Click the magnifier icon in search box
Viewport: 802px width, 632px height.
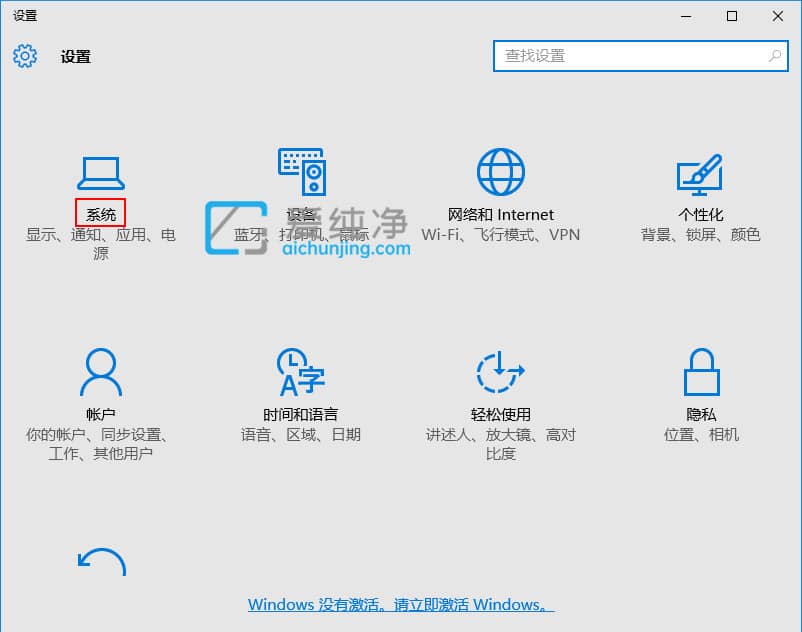(775, 56)
